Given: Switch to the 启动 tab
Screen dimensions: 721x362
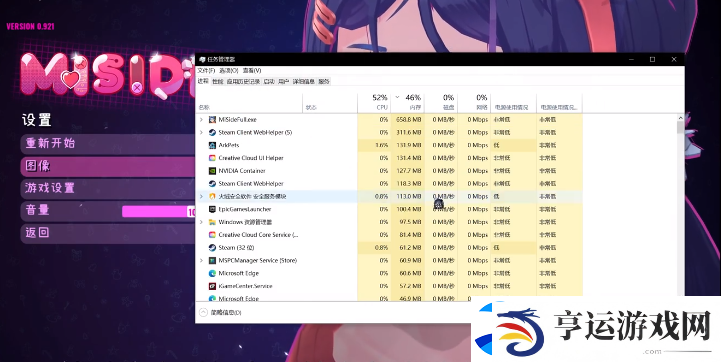Looking at the screenshot, I should 269,81.
